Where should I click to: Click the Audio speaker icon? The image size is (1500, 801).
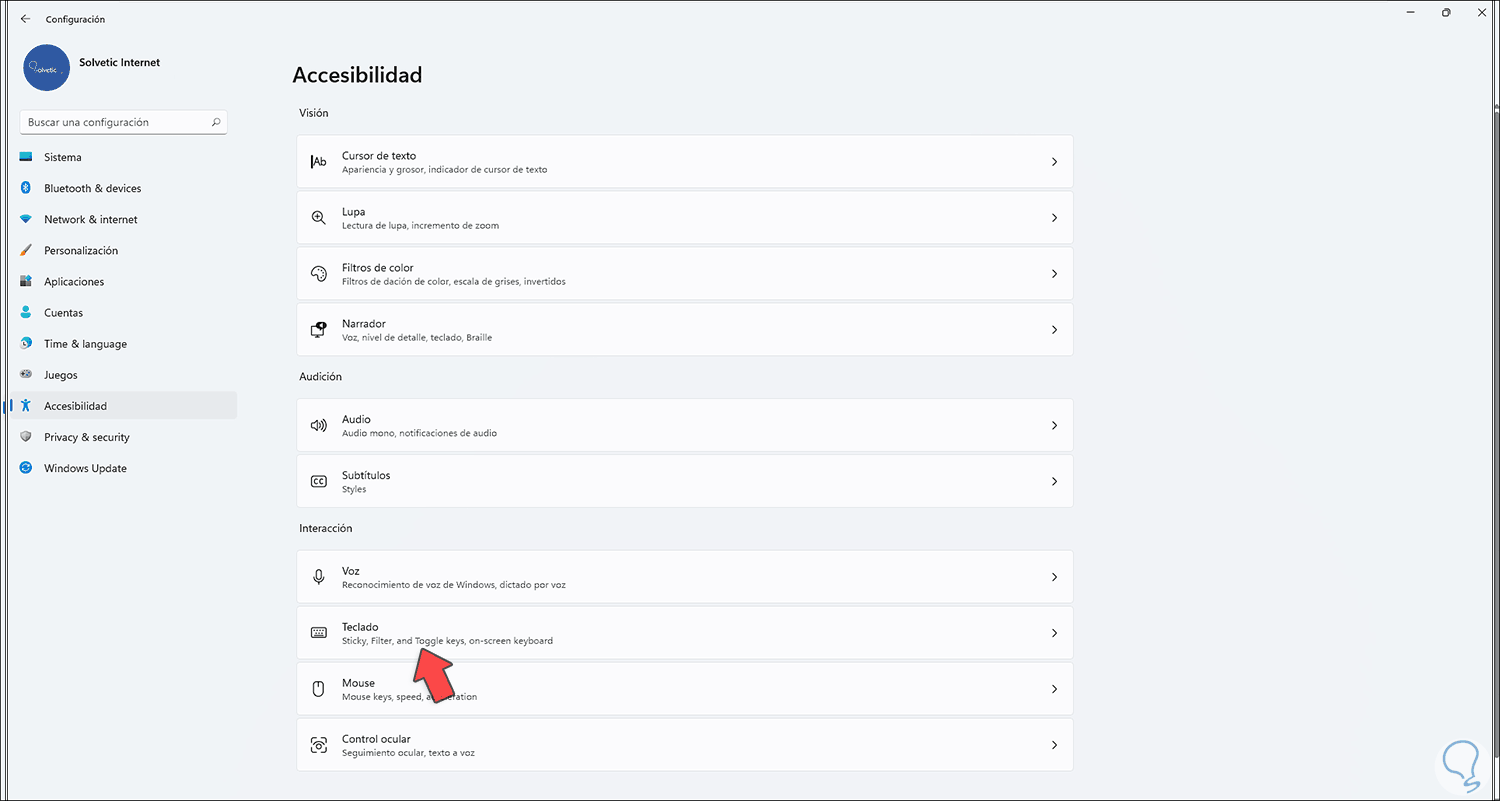(319, 425)
